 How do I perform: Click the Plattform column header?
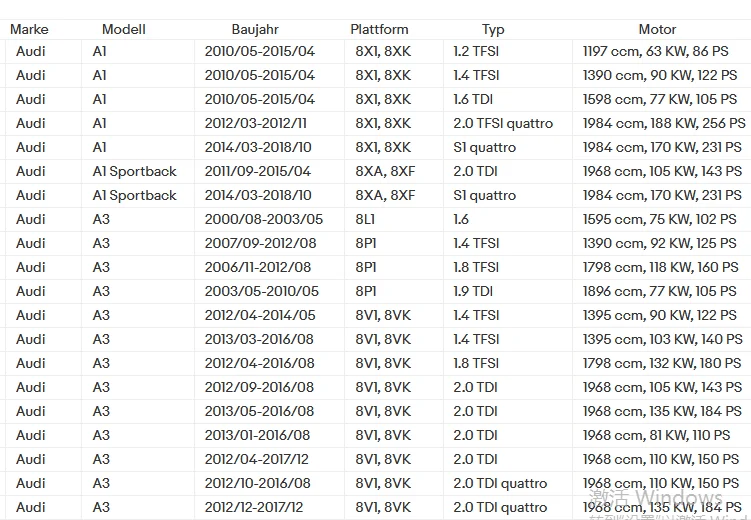tap(379, 29)
